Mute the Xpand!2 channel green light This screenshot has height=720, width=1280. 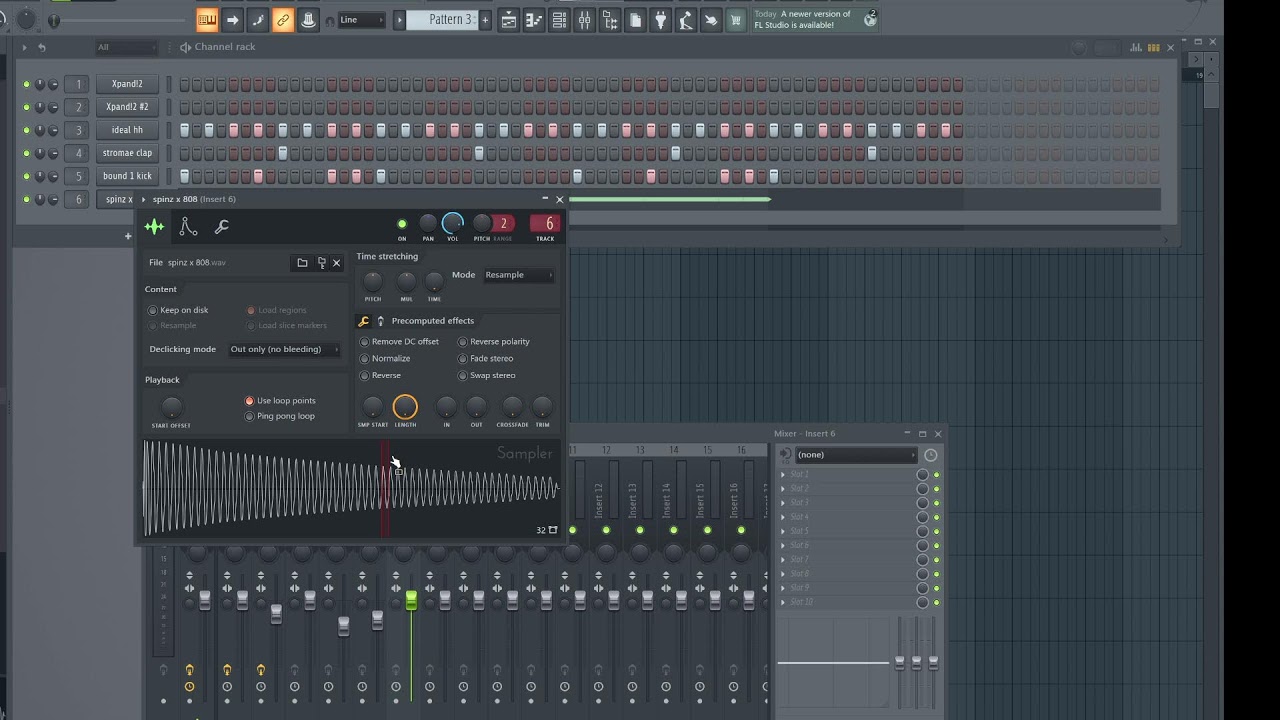tap(26, 84)
